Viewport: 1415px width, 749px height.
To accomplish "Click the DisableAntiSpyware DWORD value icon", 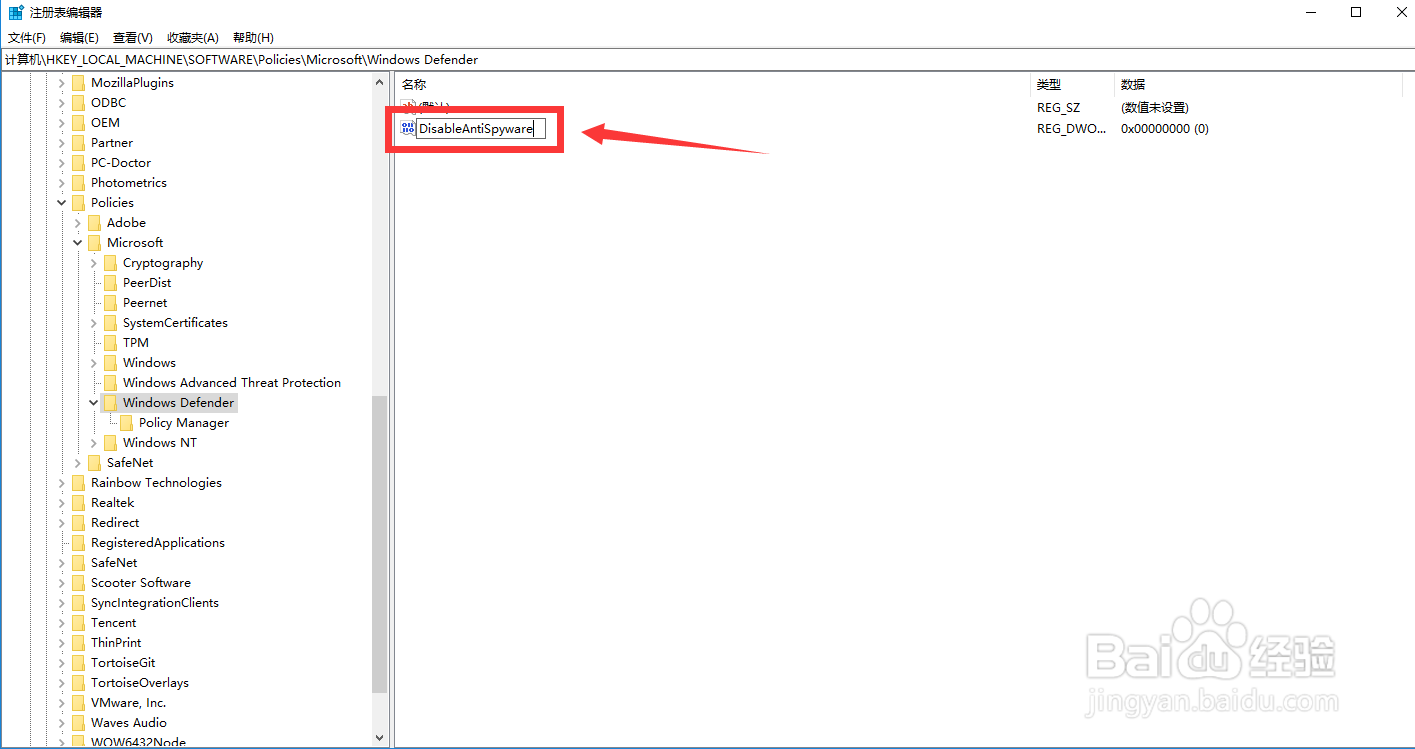I will tap(408, 128).
